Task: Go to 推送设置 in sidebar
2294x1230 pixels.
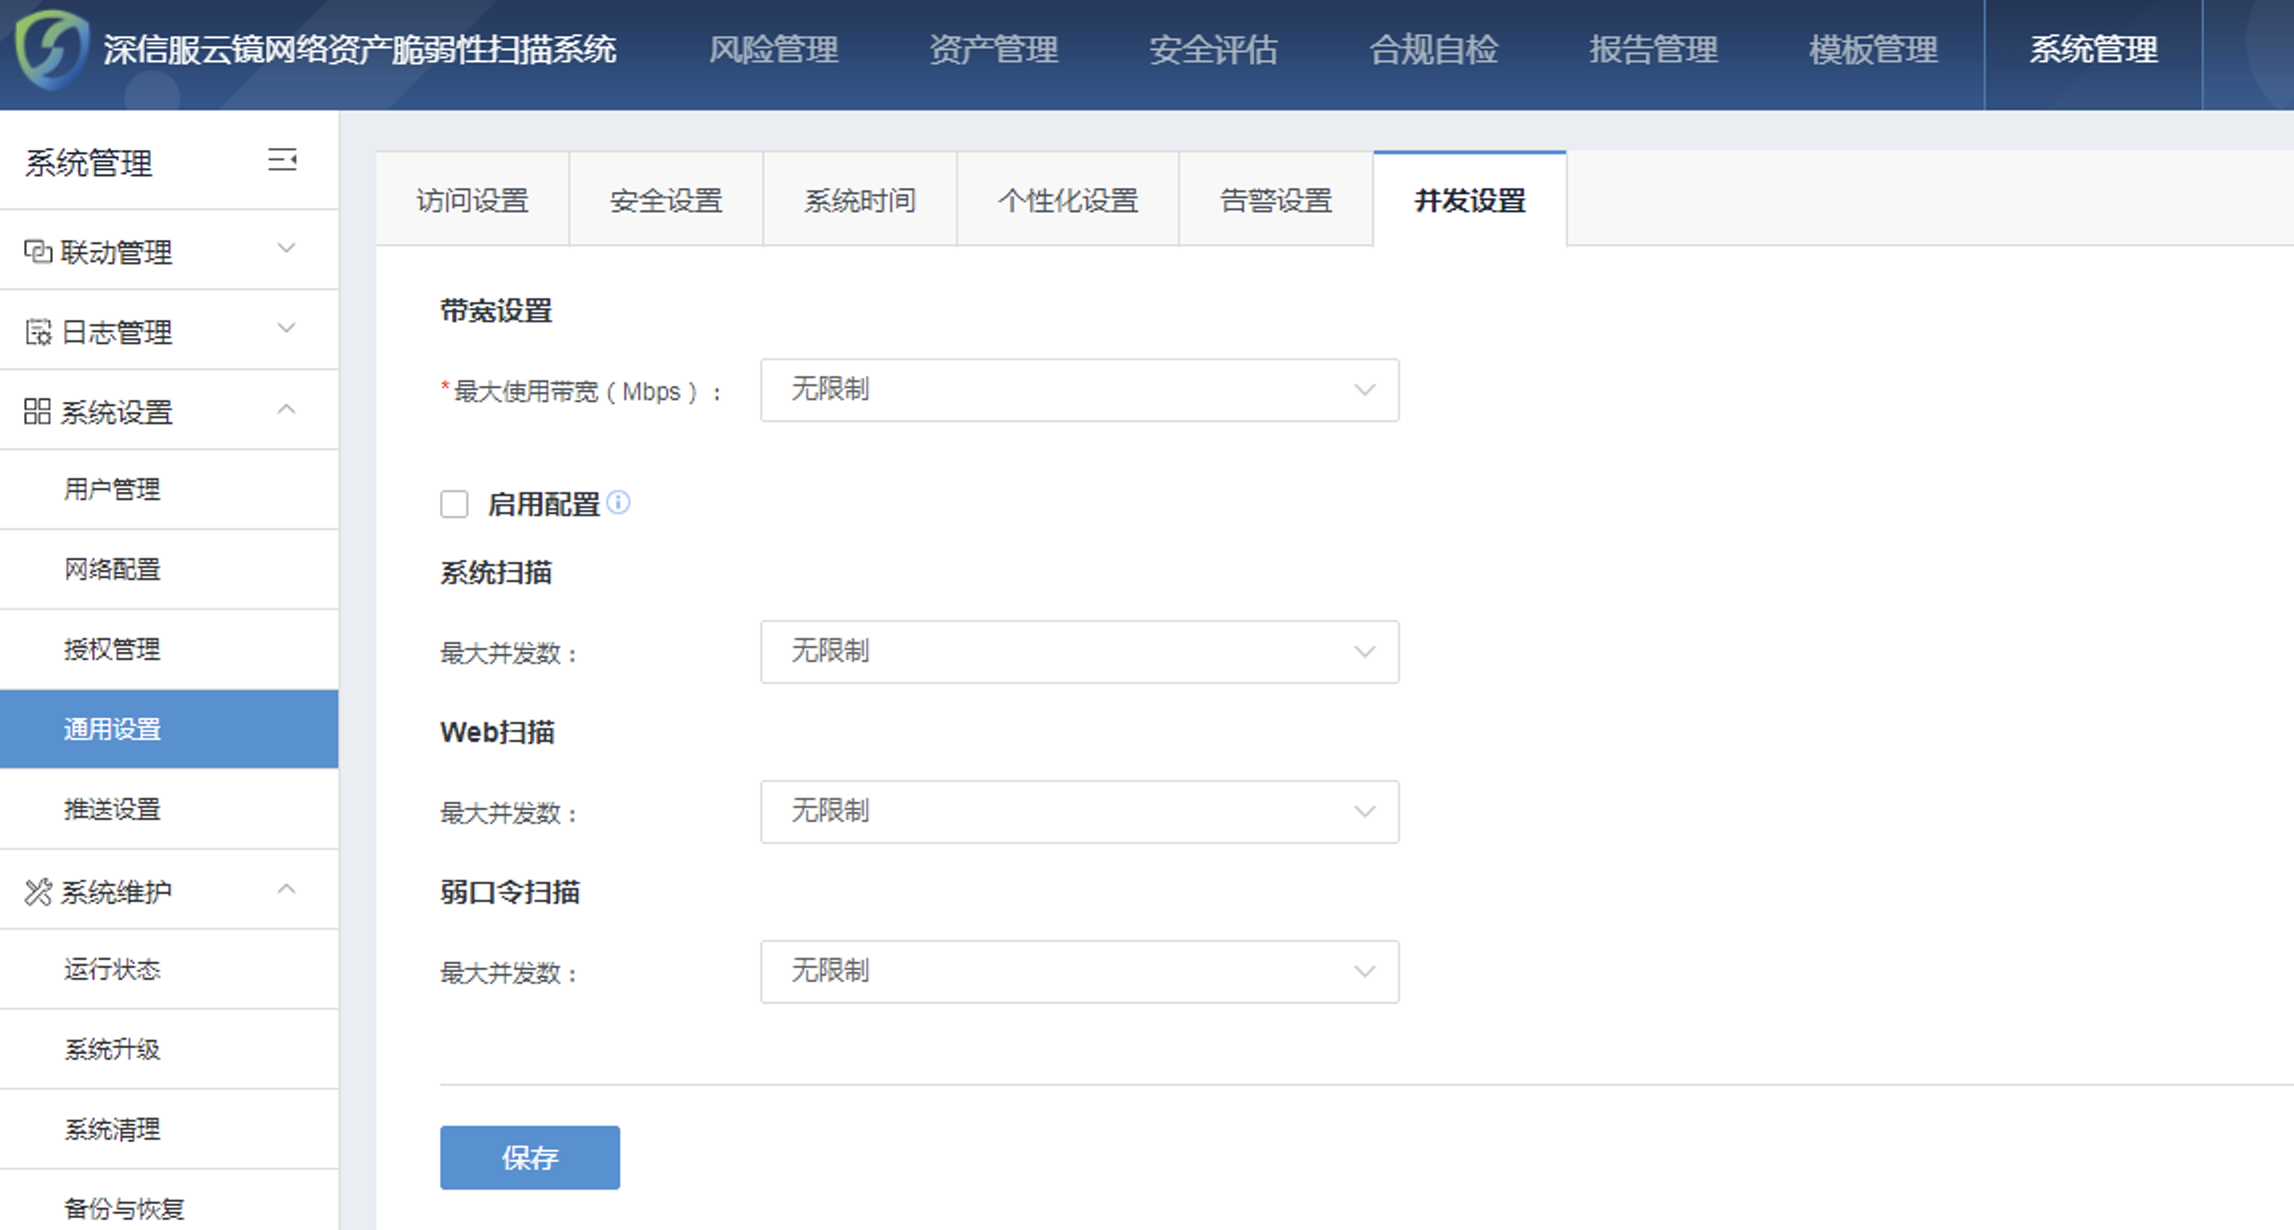Action: click(x=169, y=809)
